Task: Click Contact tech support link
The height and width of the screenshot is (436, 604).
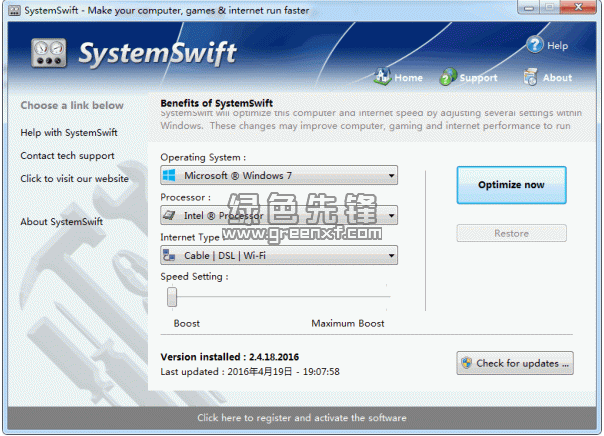Action: click(67, 156)
